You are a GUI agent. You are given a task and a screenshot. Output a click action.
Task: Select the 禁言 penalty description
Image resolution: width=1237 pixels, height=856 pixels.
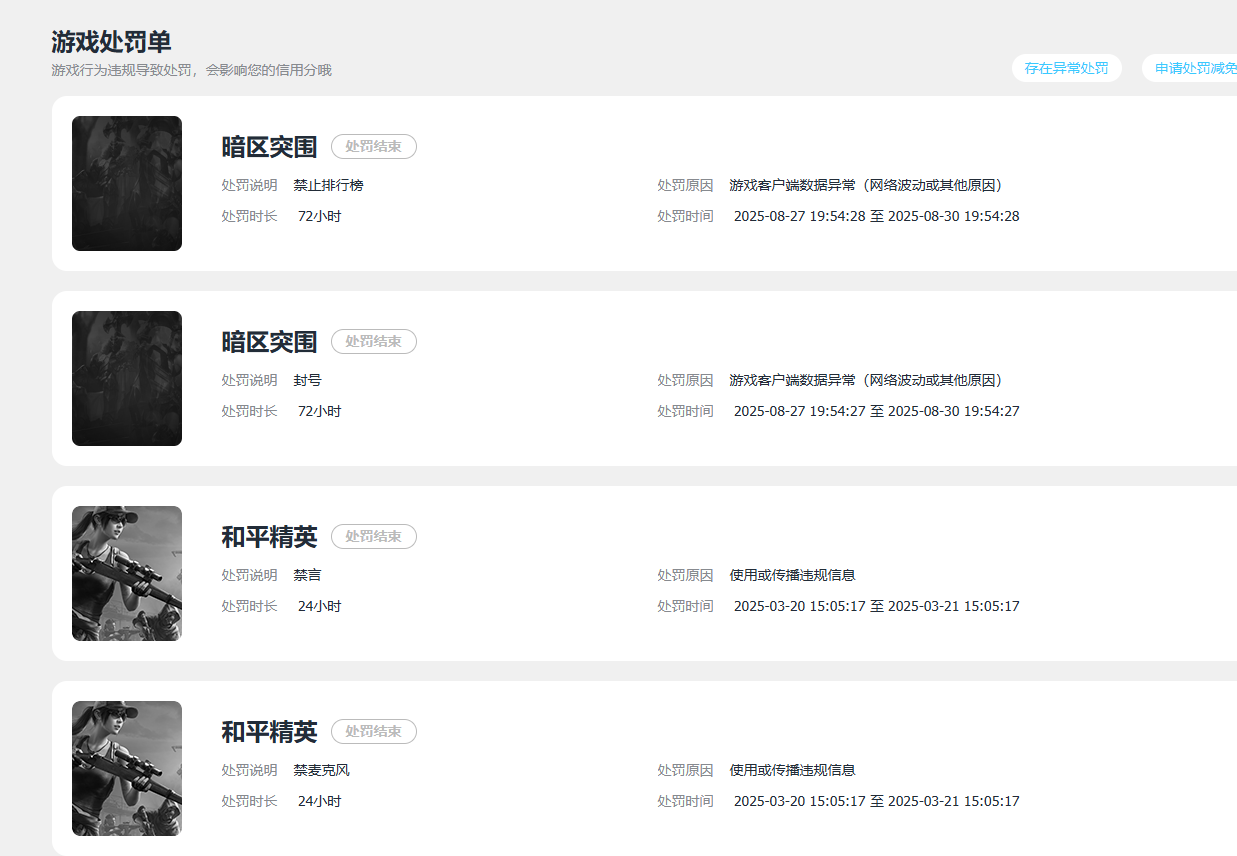pos(307,575)
